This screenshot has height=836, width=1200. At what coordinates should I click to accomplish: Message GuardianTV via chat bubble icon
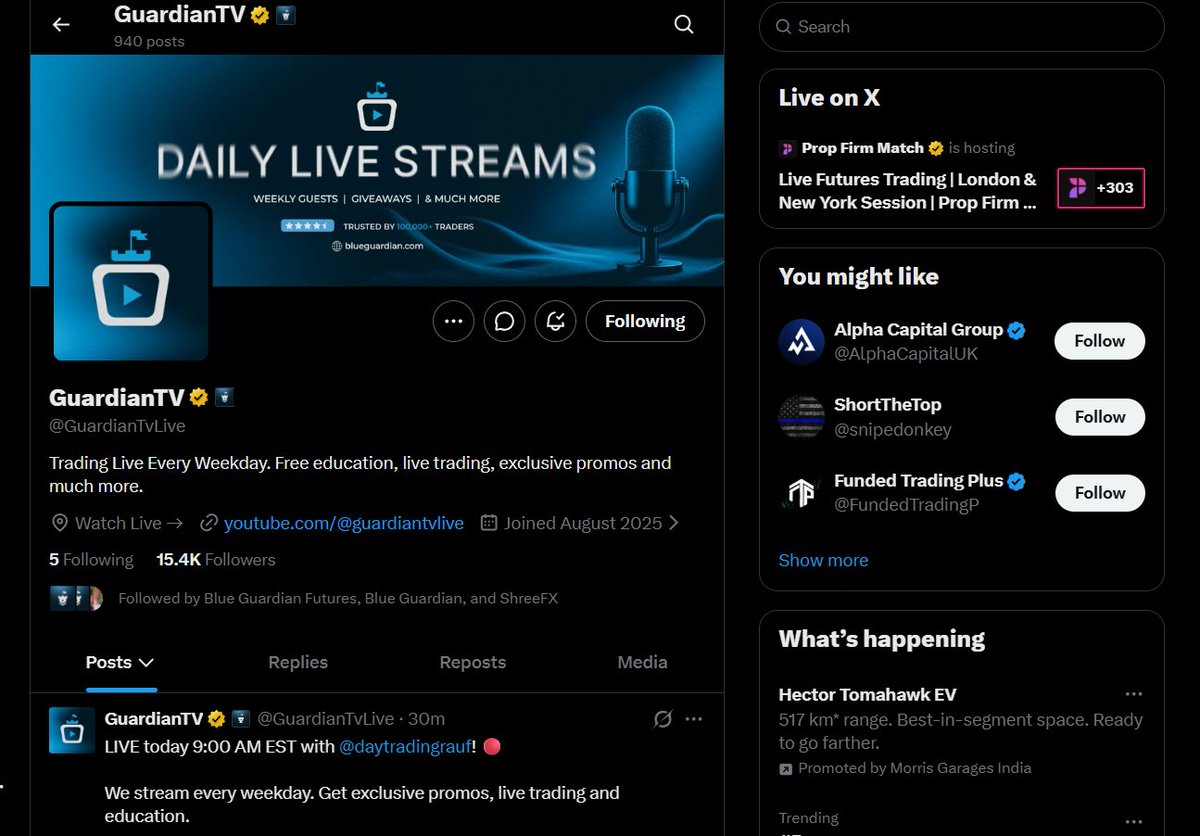coord(505,321)
